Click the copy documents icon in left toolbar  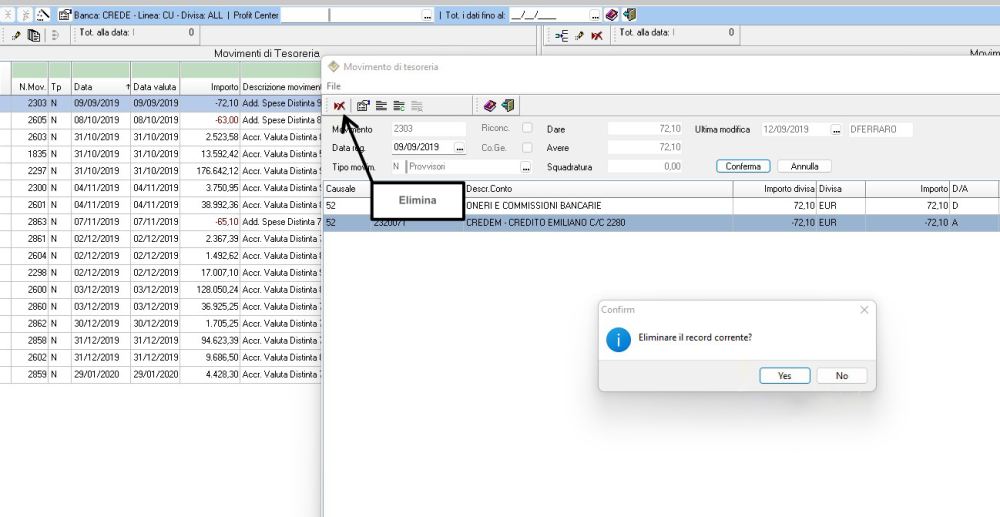coord(33,35)
